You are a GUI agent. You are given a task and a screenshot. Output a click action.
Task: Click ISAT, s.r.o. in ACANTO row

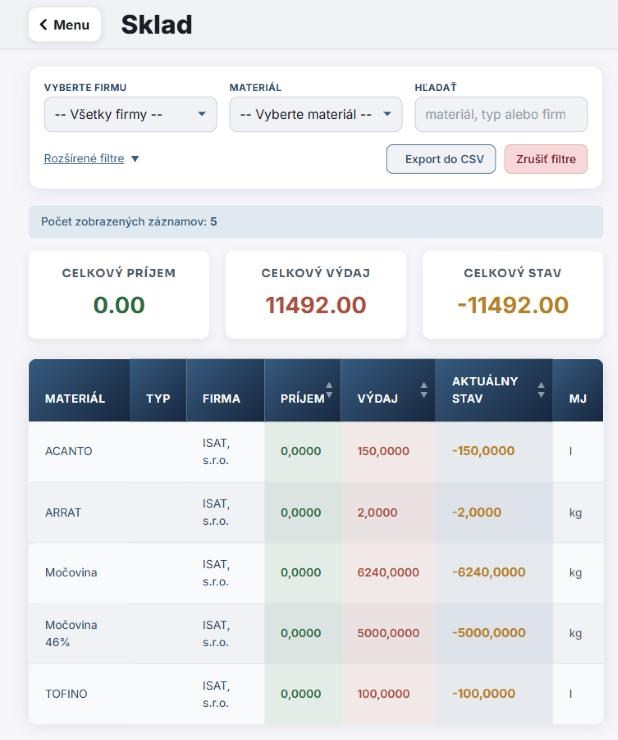point(216,452)
